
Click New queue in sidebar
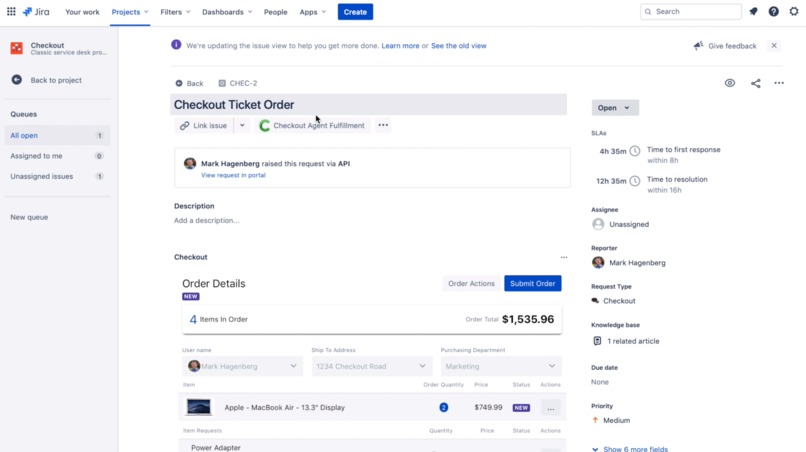29,217
